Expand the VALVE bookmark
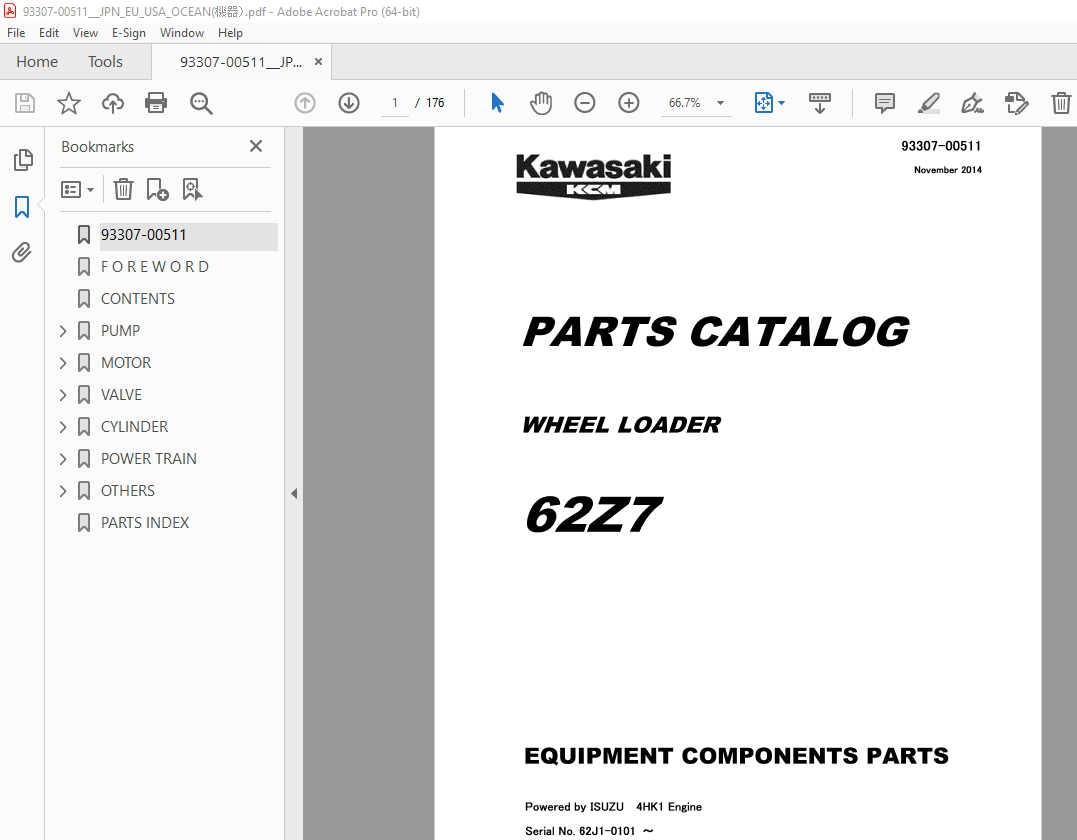Viewport: 1077px width, 840px height. pyautogui.click(x=63, y=395)
